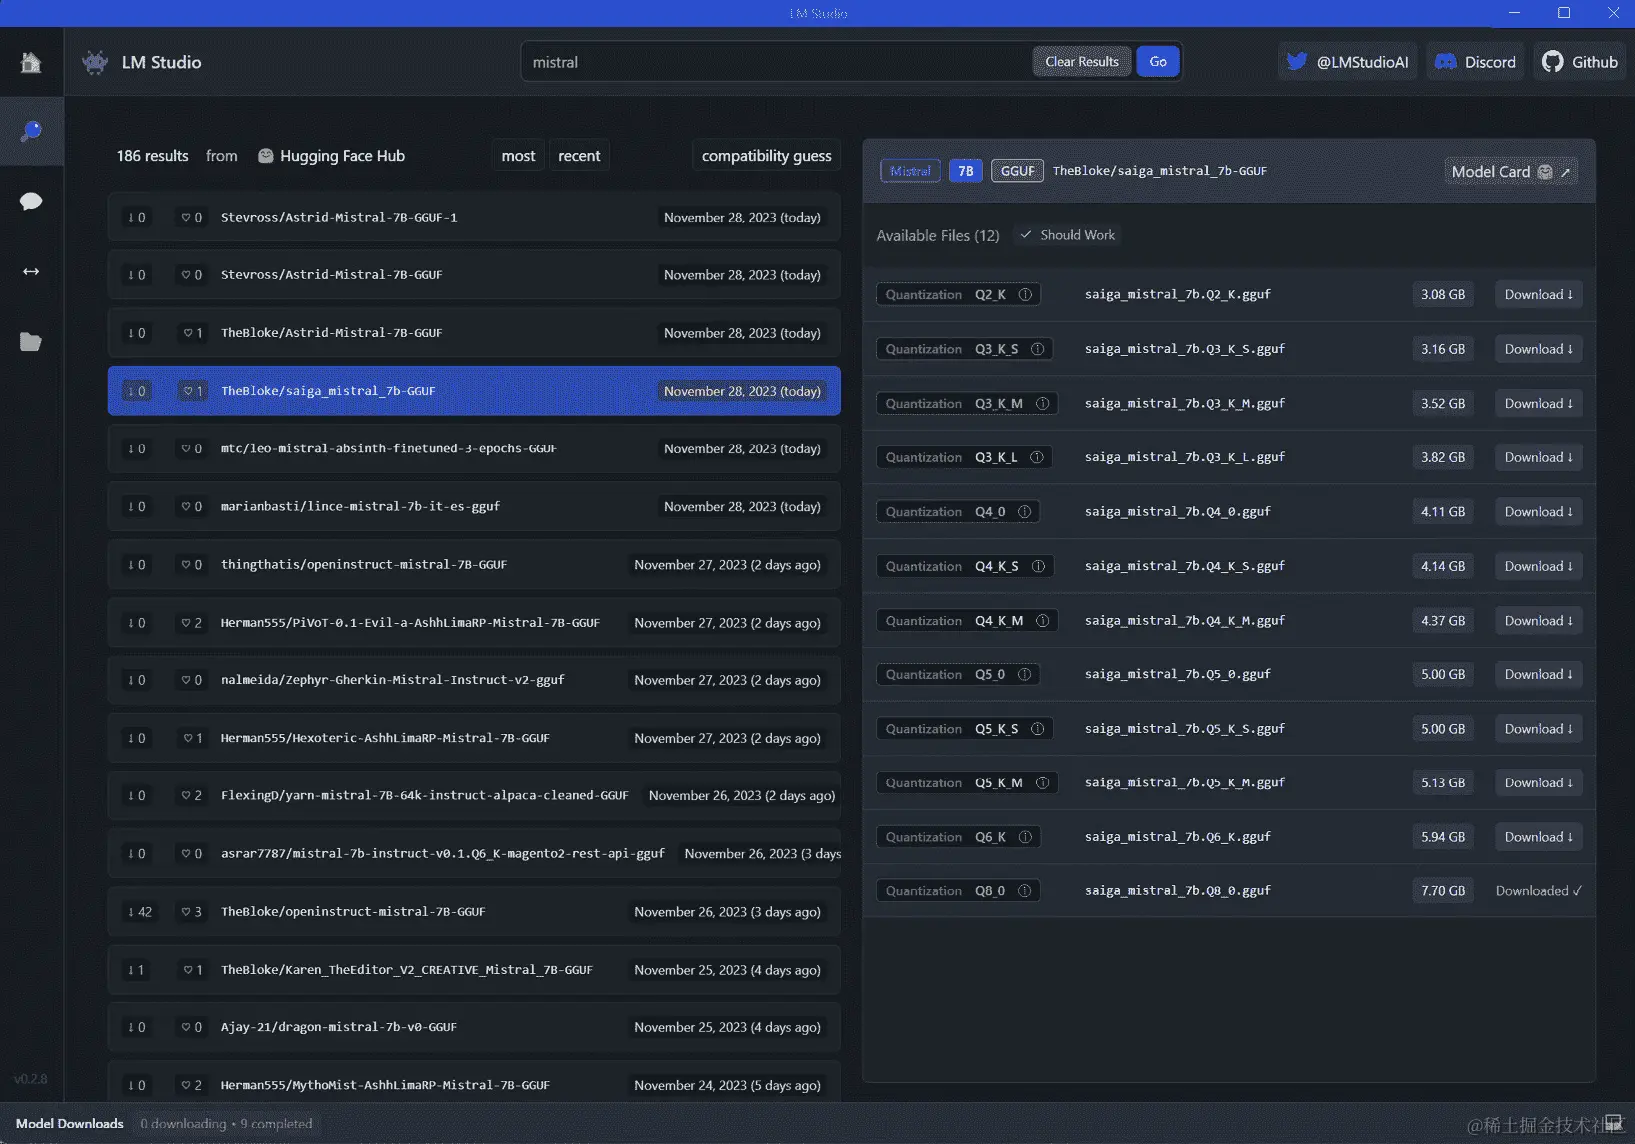This screenshot has width=1635, height=1144.
Task: Open the Model Downloads status bar panel
Action: pyautogui.click(x=70, y=1124)
